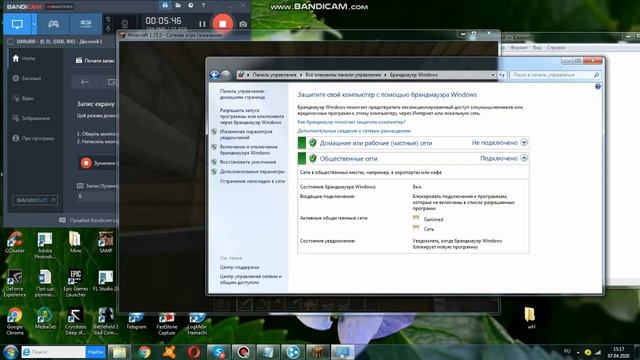The image size is (640, 360).
Task: Click back arrow in Bandicam home panel
Action: [85, 82]
